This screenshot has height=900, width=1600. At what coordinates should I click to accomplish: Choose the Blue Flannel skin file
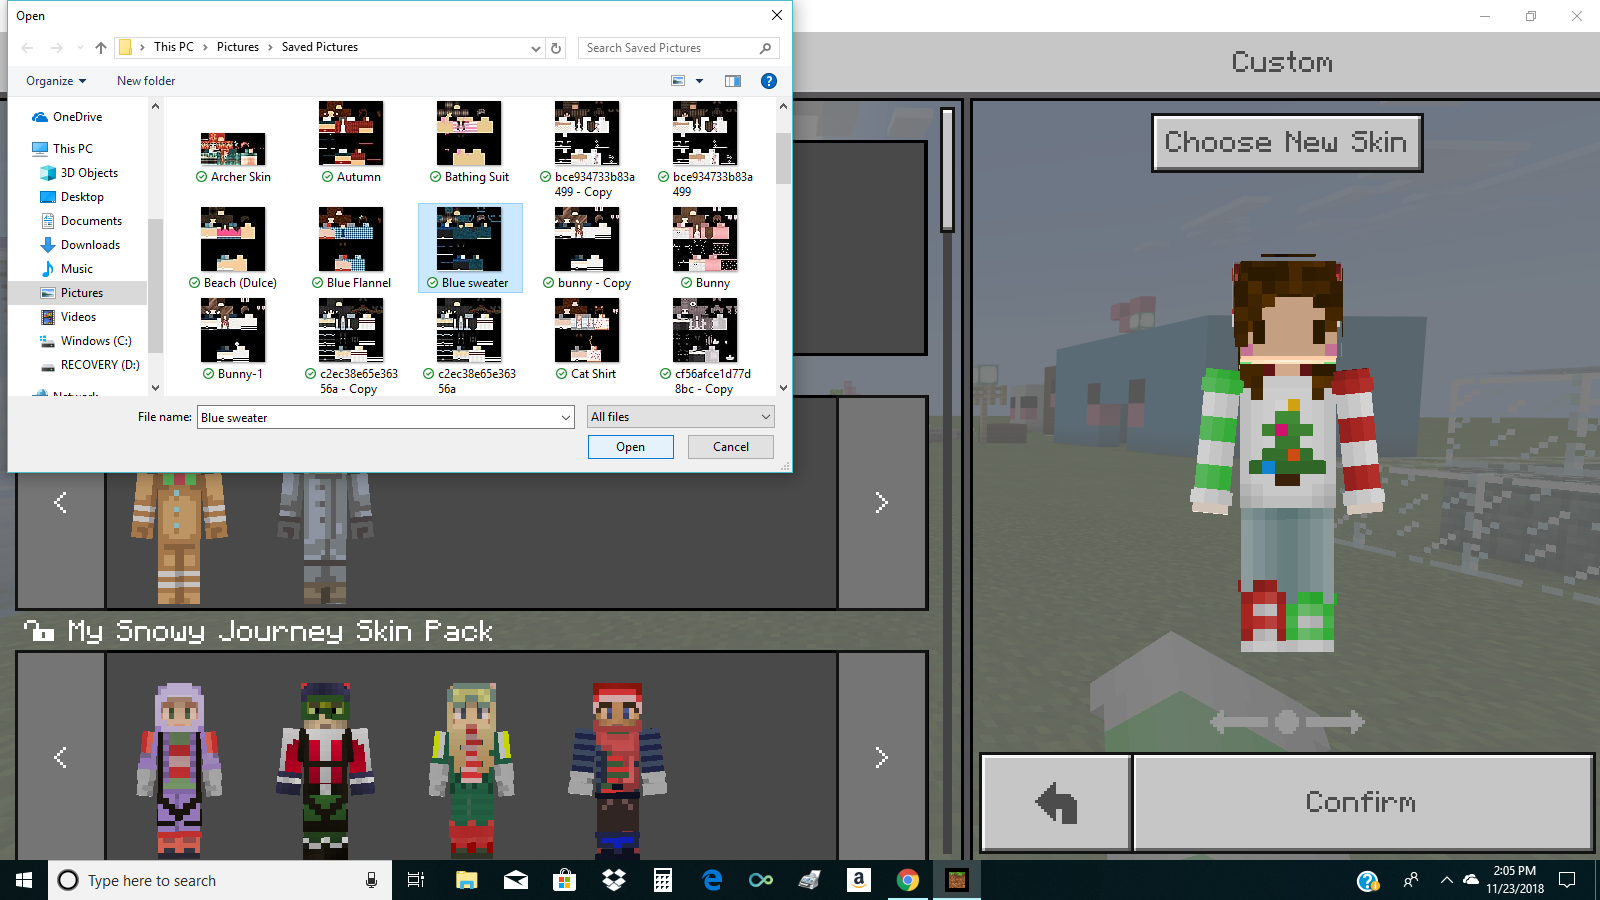[x=351, y=248]
